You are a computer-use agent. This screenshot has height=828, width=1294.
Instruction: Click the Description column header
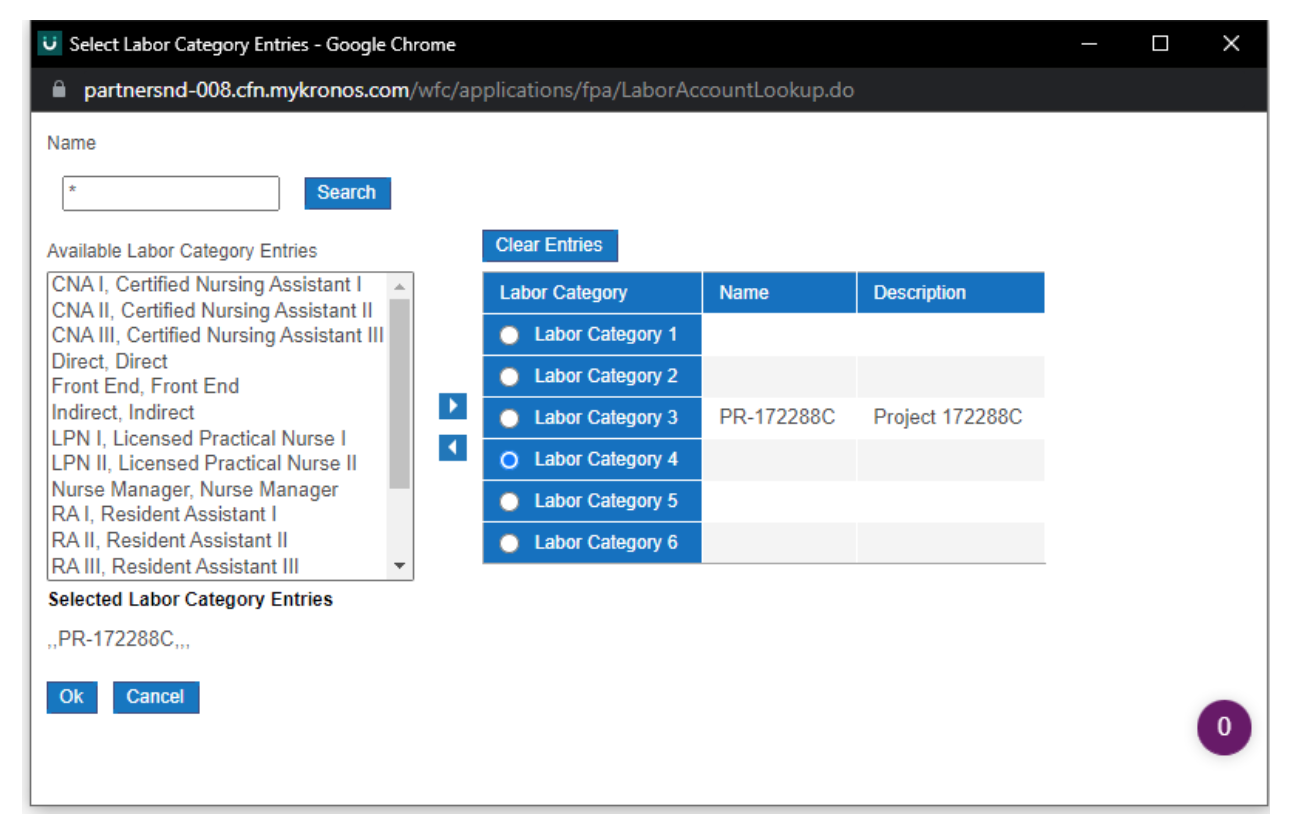pos(919,292)
